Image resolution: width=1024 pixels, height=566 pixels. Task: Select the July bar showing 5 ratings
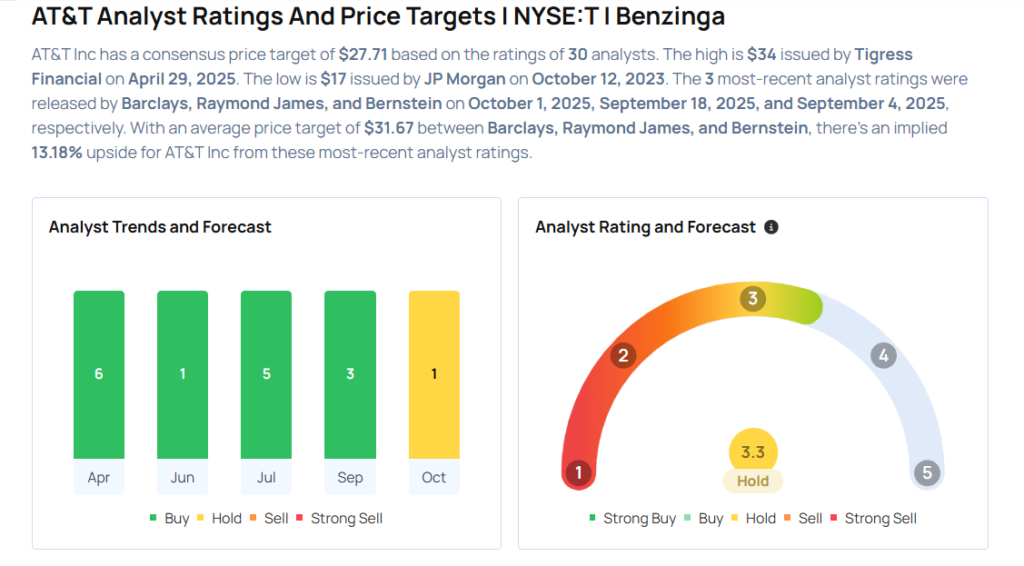point(266,374)
